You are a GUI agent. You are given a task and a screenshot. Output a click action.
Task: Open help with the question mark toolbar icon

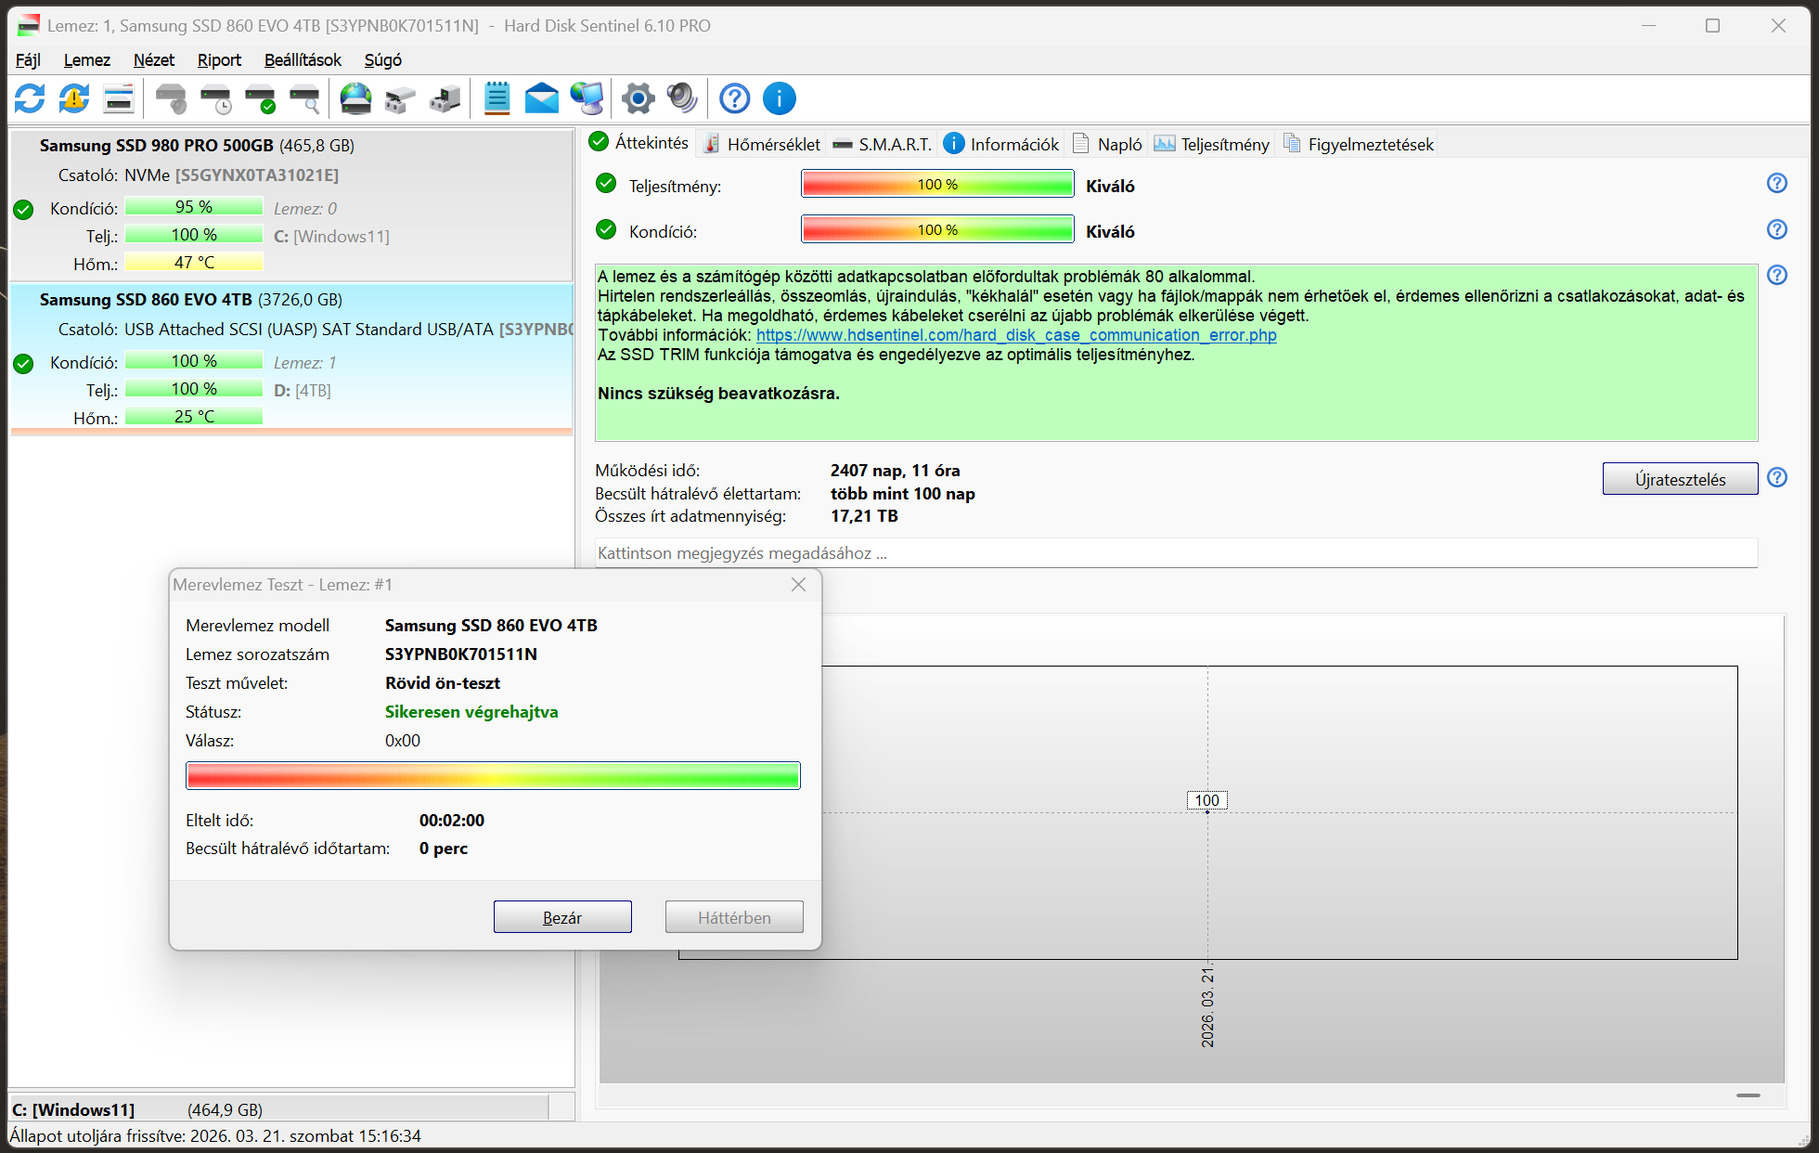tap(735, 98)
